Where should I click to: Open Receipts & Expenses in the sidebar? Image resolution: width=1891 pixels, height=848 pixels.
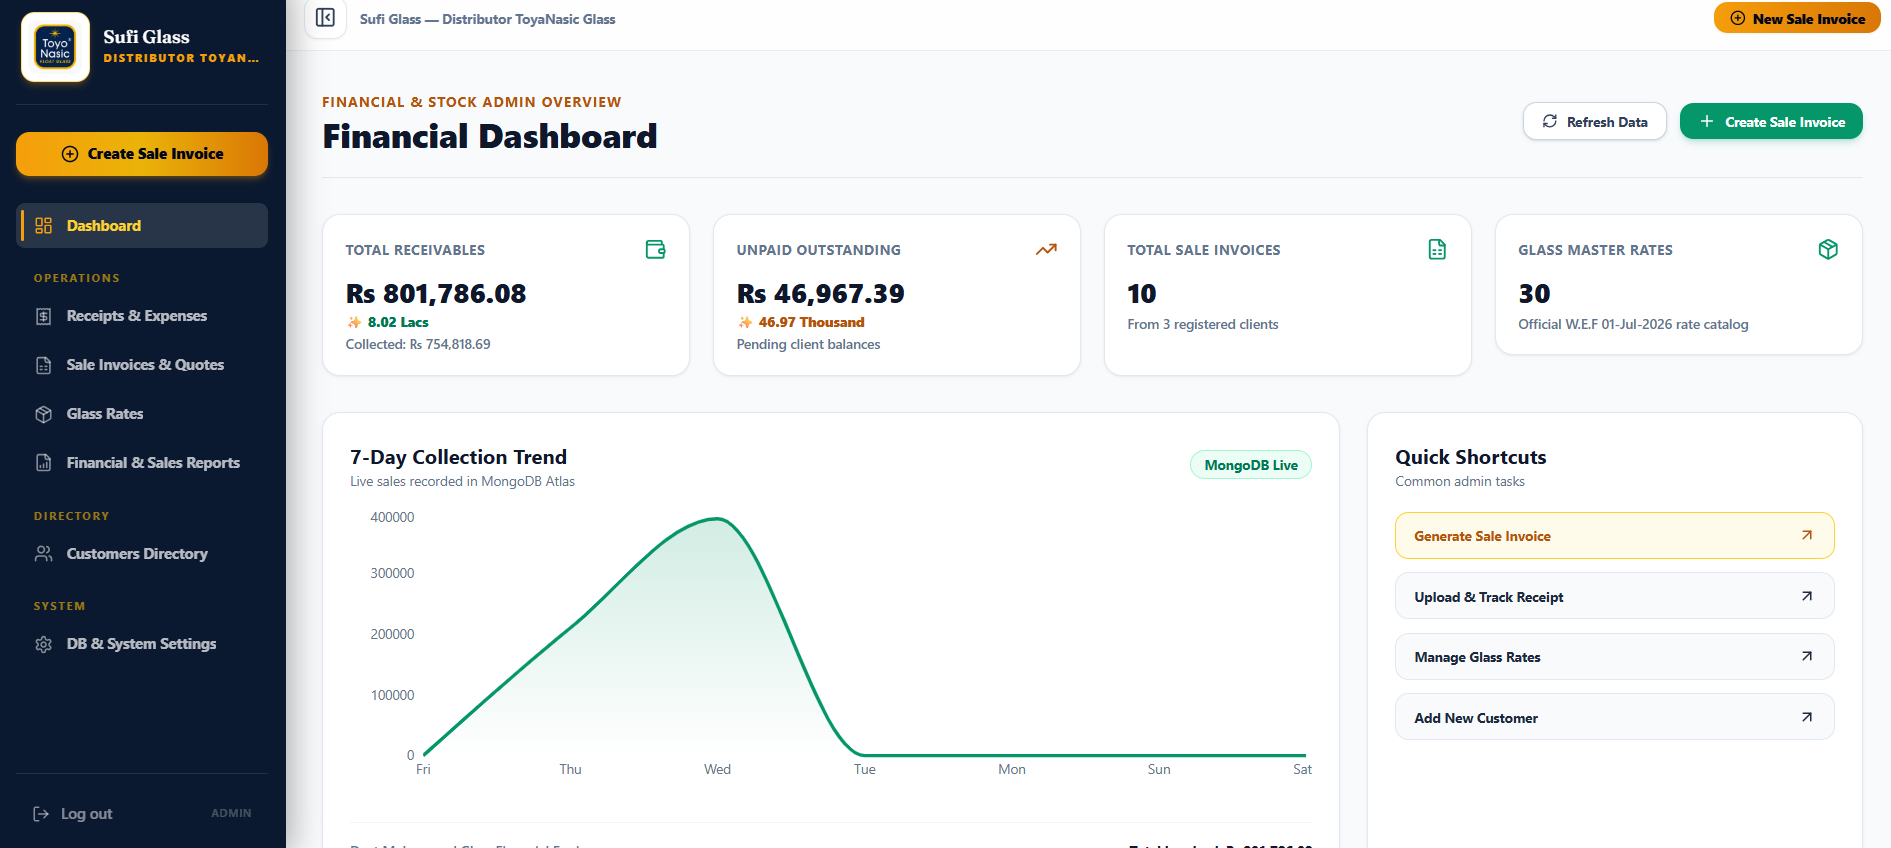pos(142,316)
